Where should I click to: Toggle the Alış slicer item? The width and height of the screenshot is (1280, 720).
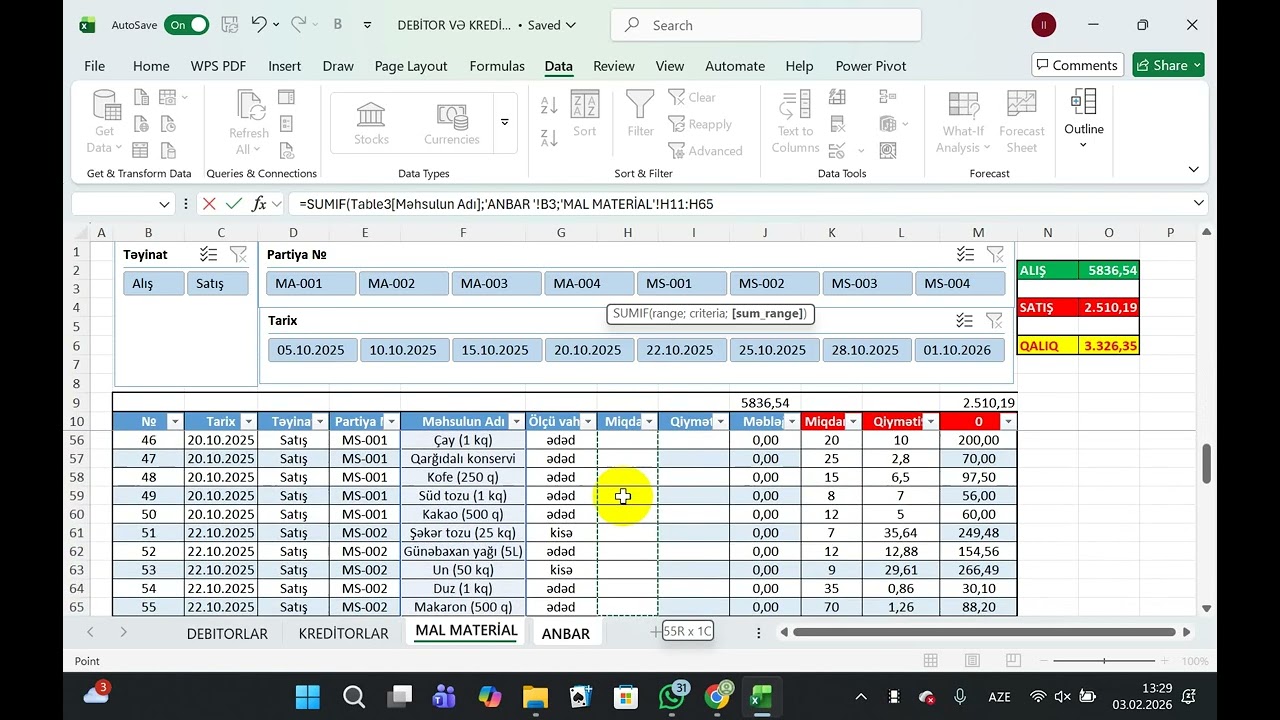point(153,283)
